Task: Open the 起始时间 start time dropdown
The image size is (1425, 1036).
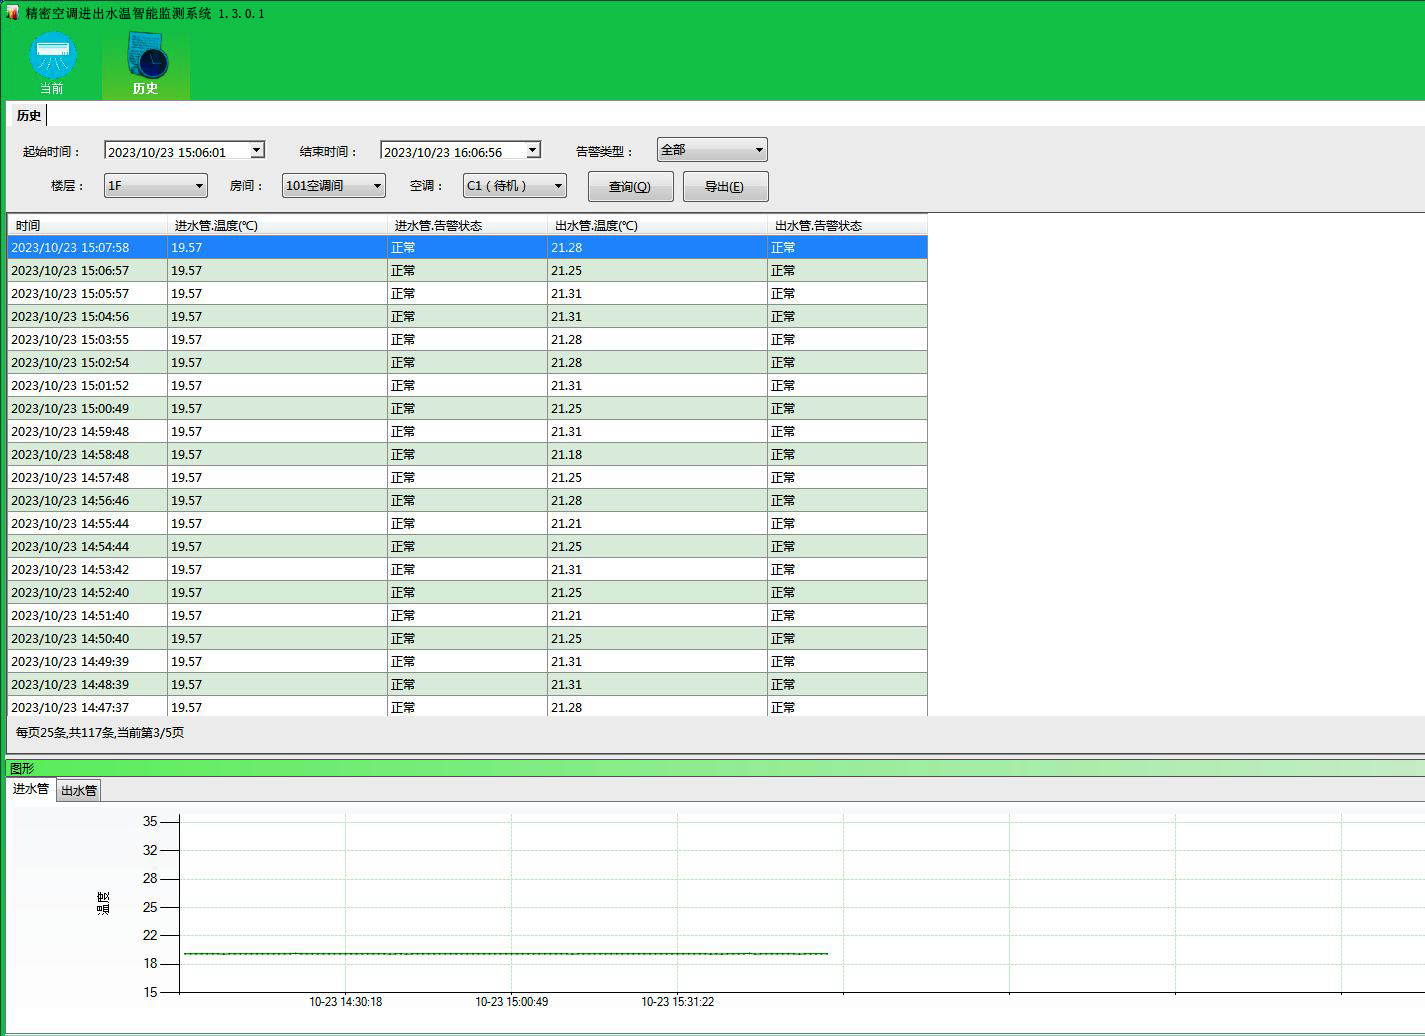Action: (257, 150)
